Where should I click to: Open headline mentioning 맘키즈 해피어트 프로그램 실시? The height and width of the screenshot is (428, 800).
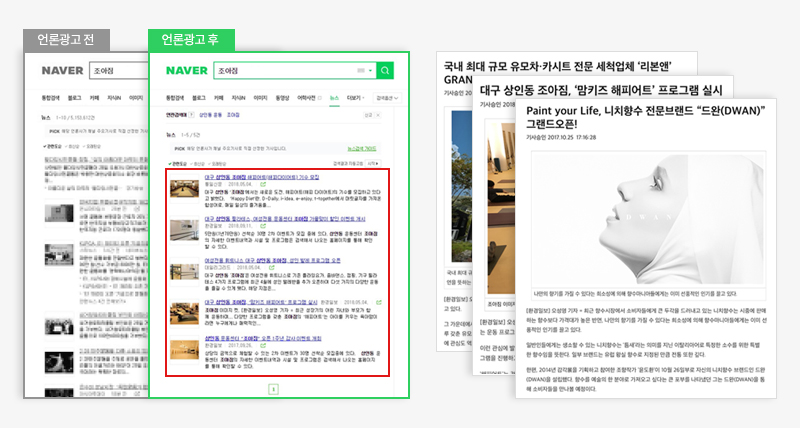[x=261, y=302]
